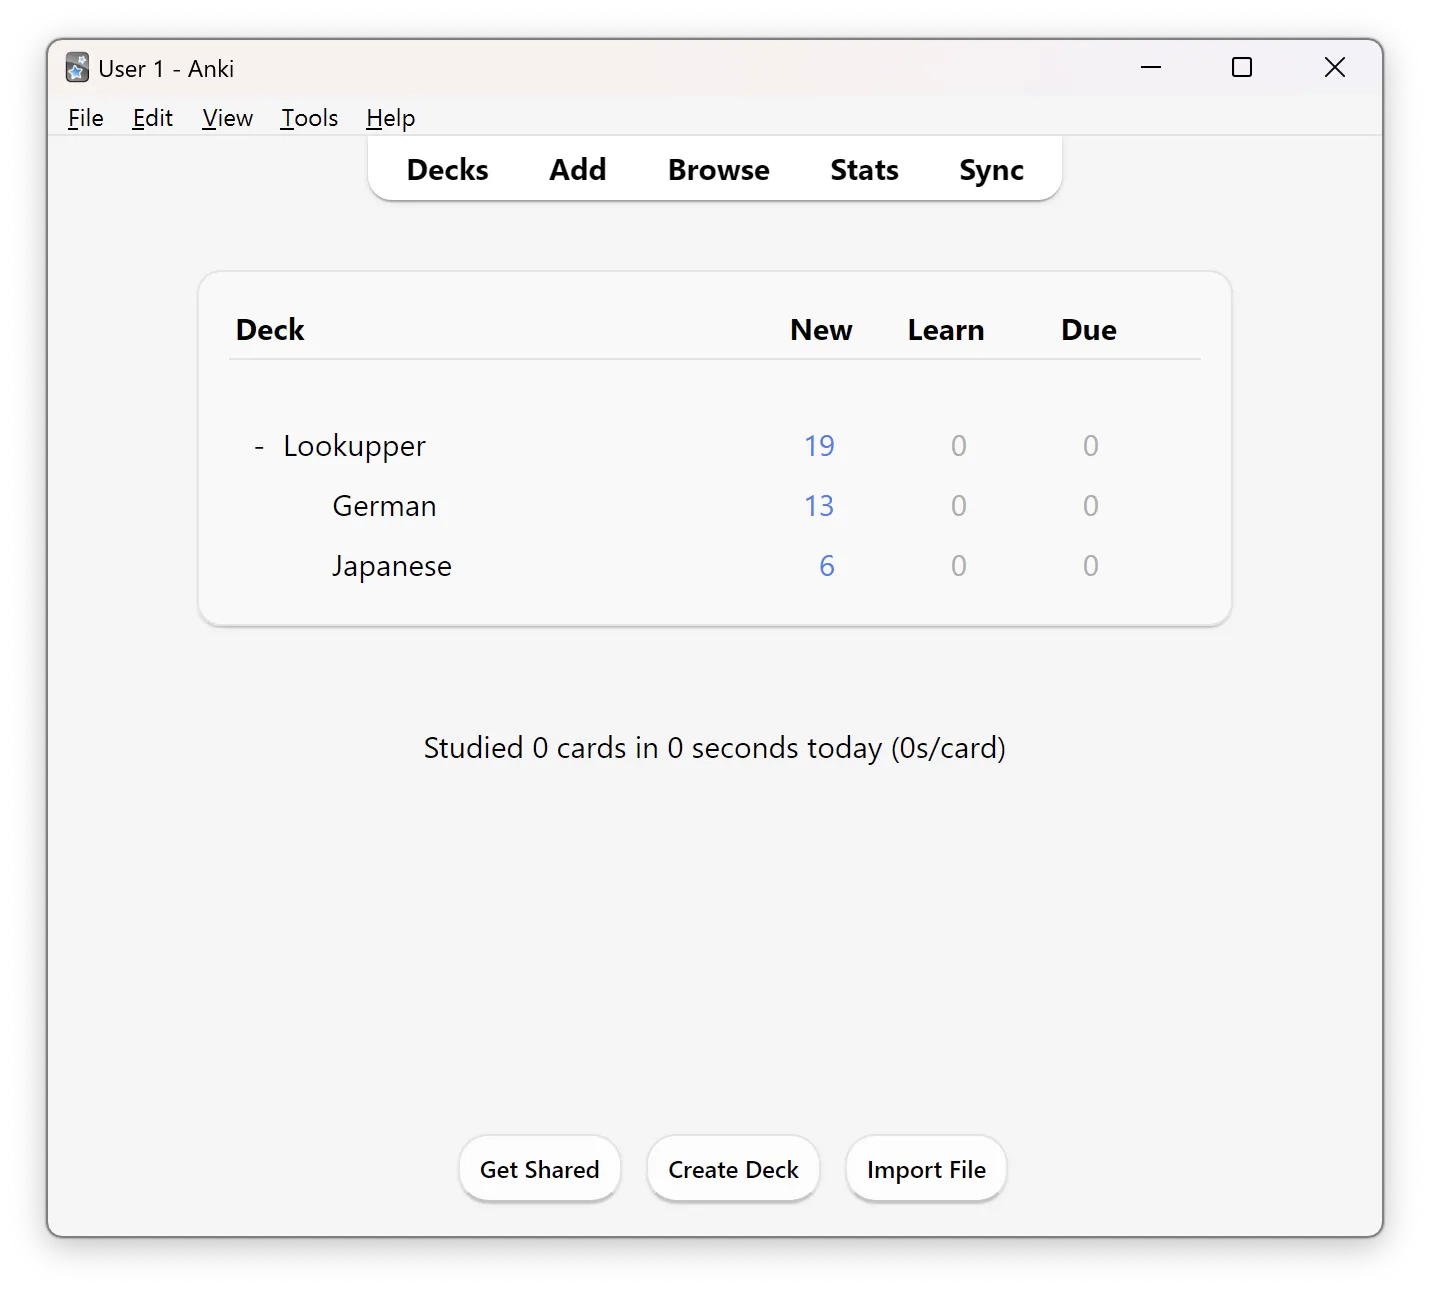Open the Tools menu
This screenshot has width=1430, height=1292.
309,118
